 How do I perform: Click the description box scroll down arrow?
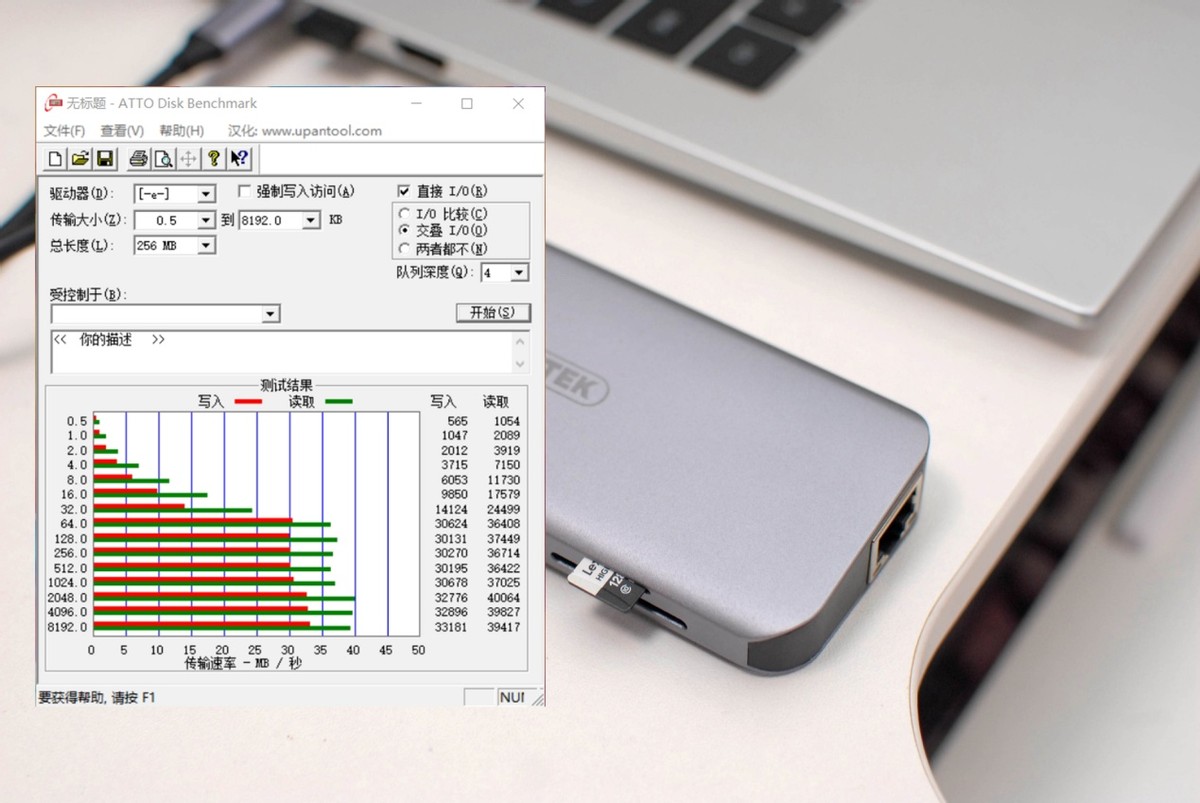520,364
